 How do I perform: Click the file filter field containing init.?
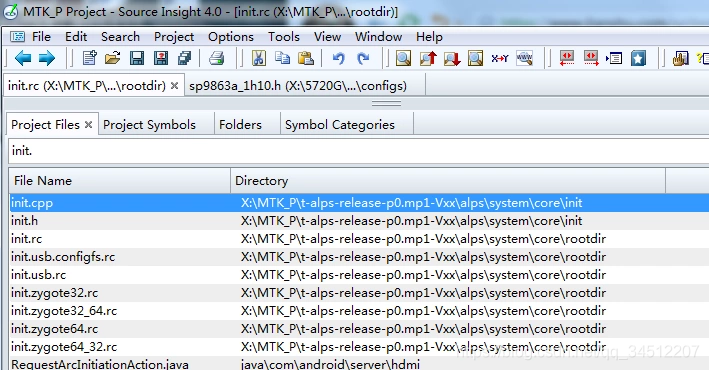(359, 151)
